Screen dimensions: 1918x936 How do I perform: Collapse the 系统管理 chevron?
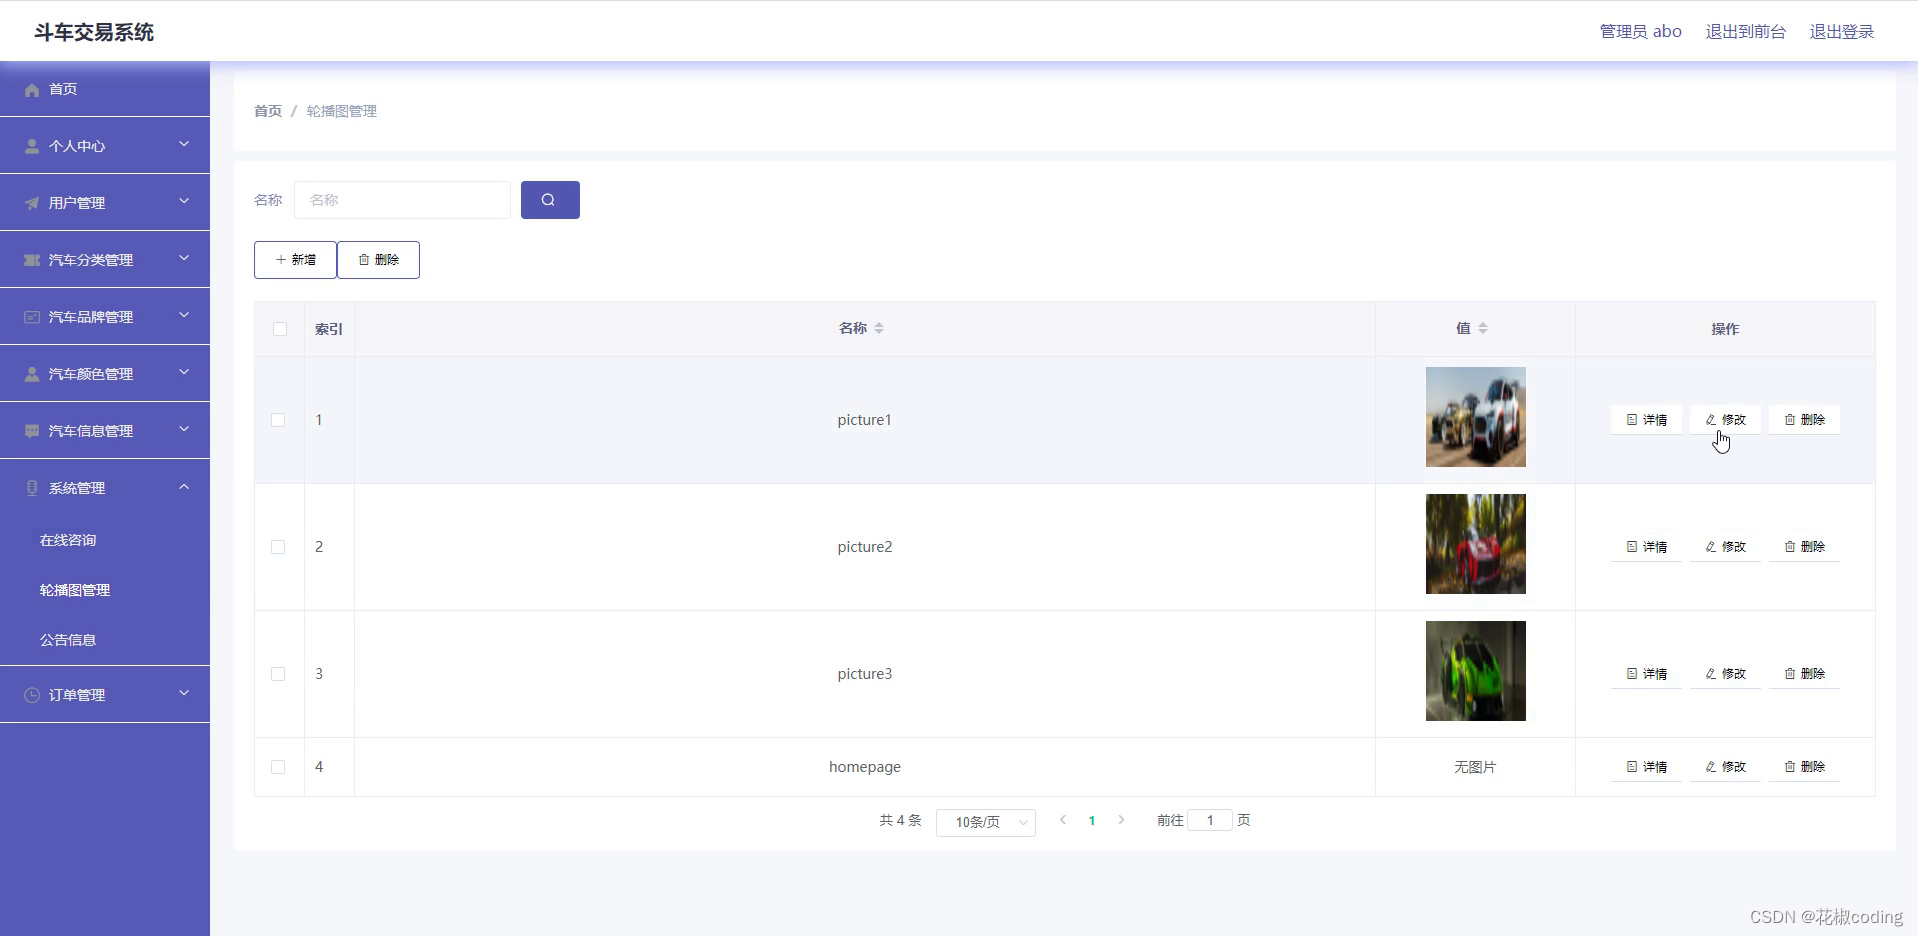(184, 486)
